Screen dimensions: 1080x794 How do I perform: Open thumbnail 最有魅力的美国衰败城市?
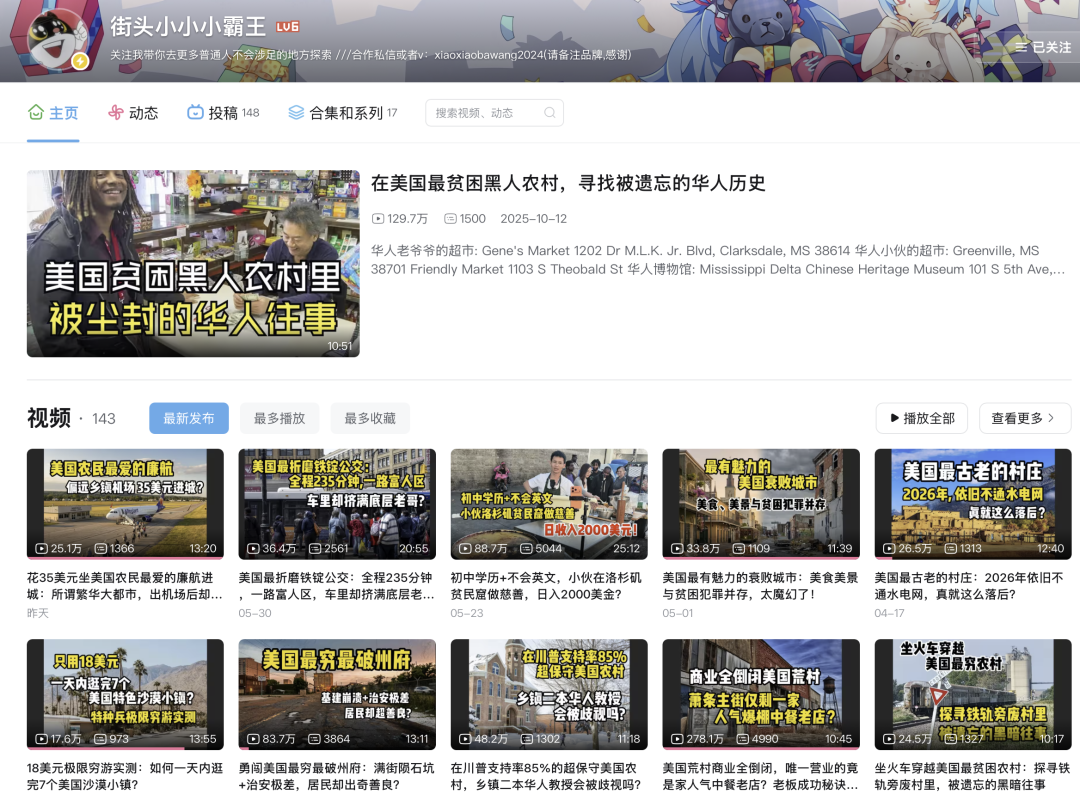pos(761,503)
